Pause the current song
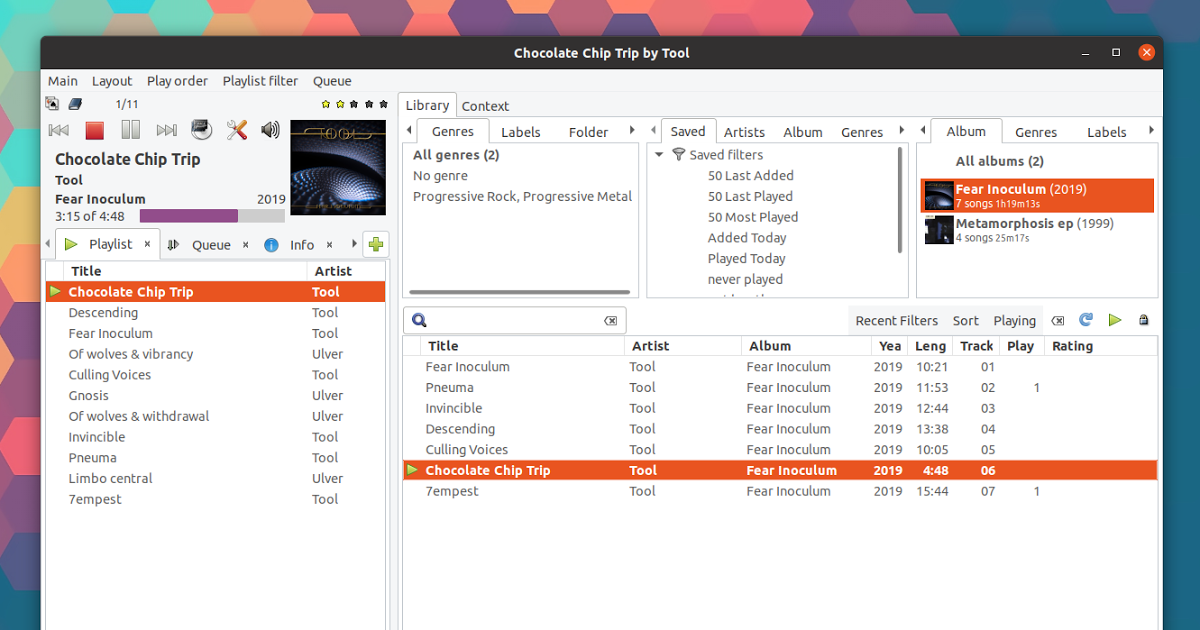This screenshot has width=1200, height=630. coord(130,130)
